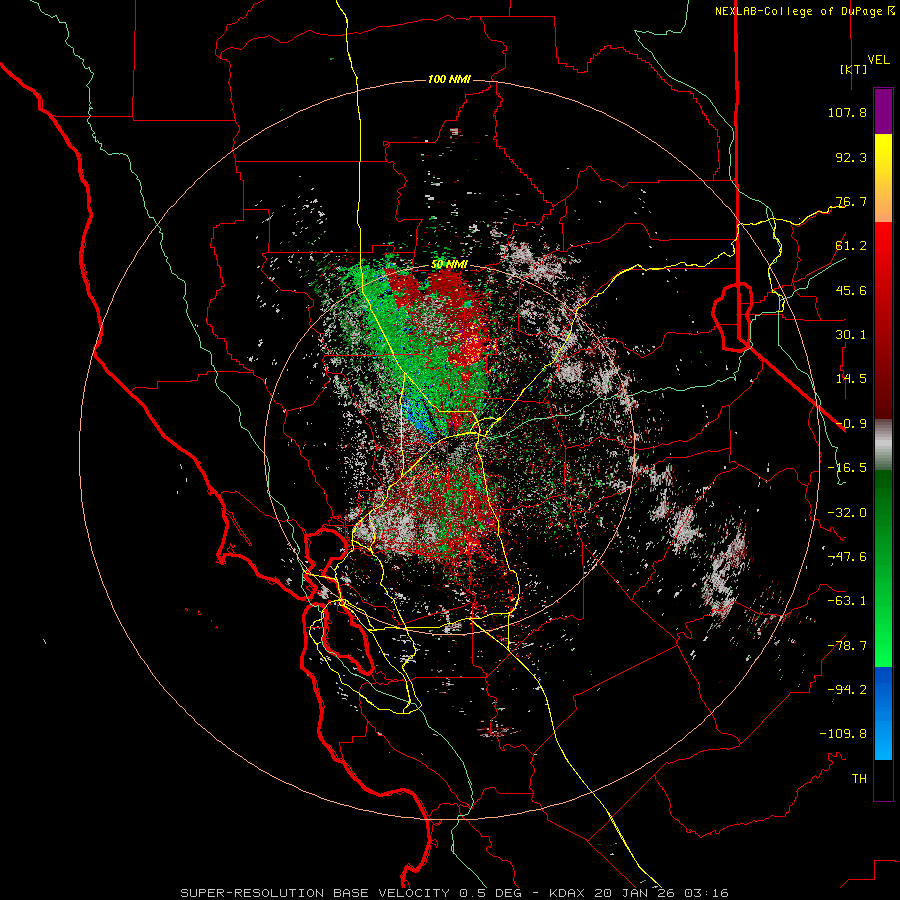Viewport: 900px width, 900px height.
Task: Select the 30.1 velocity scale value
Action: pyautogui.click(x=851, y=335)
